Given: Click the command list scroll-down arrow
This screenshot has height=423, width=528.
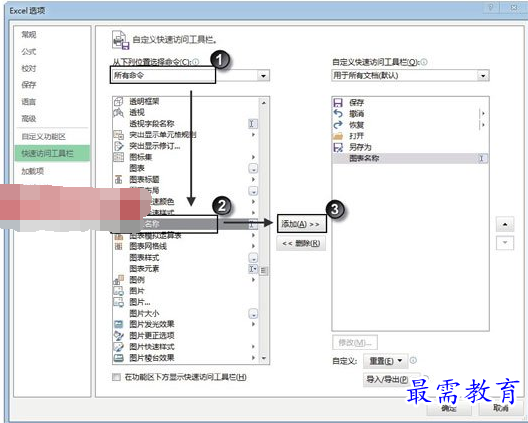Looking at the screenshot, I should click(264, 358).
